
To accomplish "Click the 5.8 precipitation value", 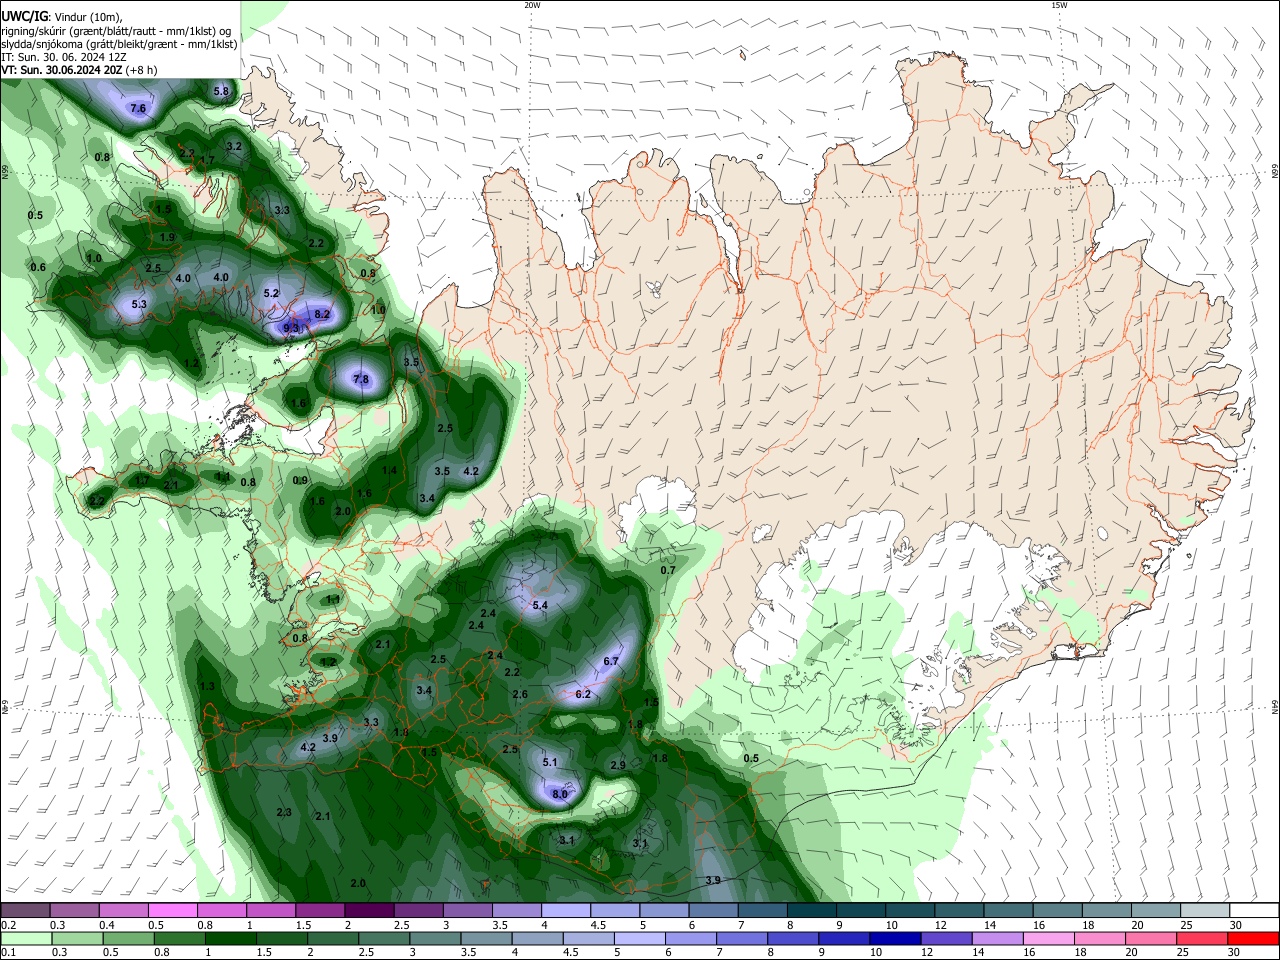I will pyautogui.click(x=221, y=91).
